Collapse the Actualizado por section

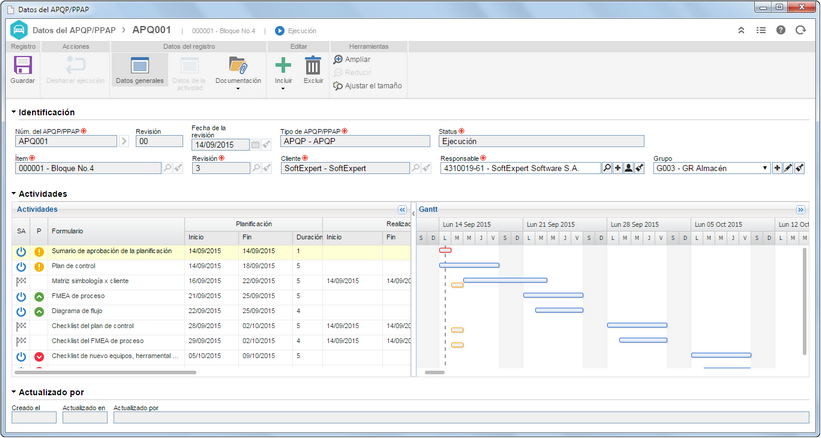coord(14,392)
